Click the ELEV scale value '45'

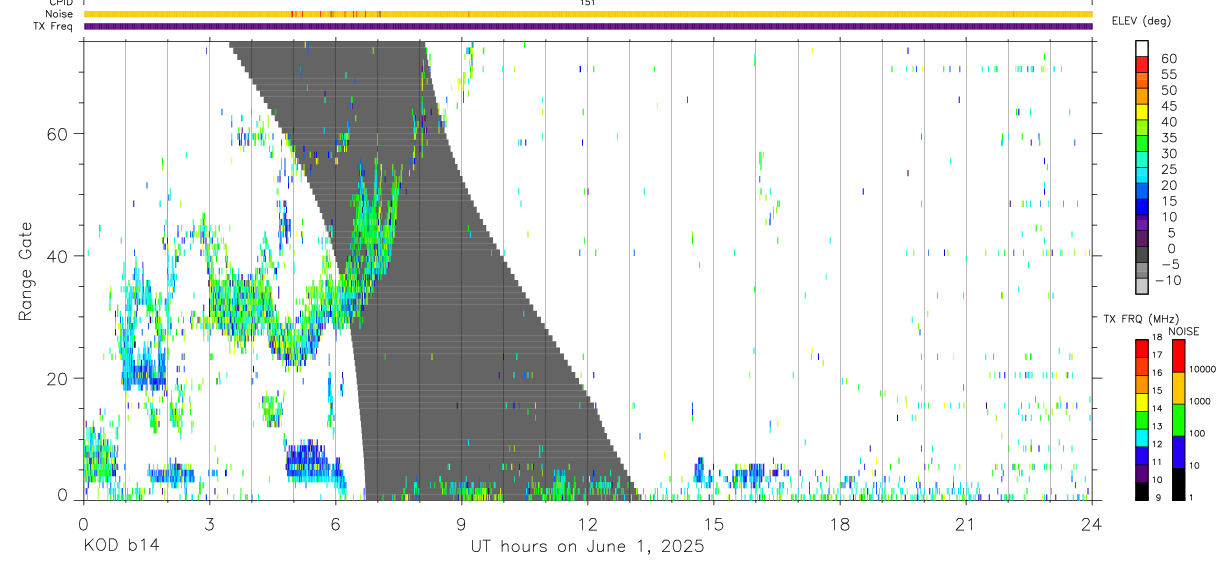1169,106
